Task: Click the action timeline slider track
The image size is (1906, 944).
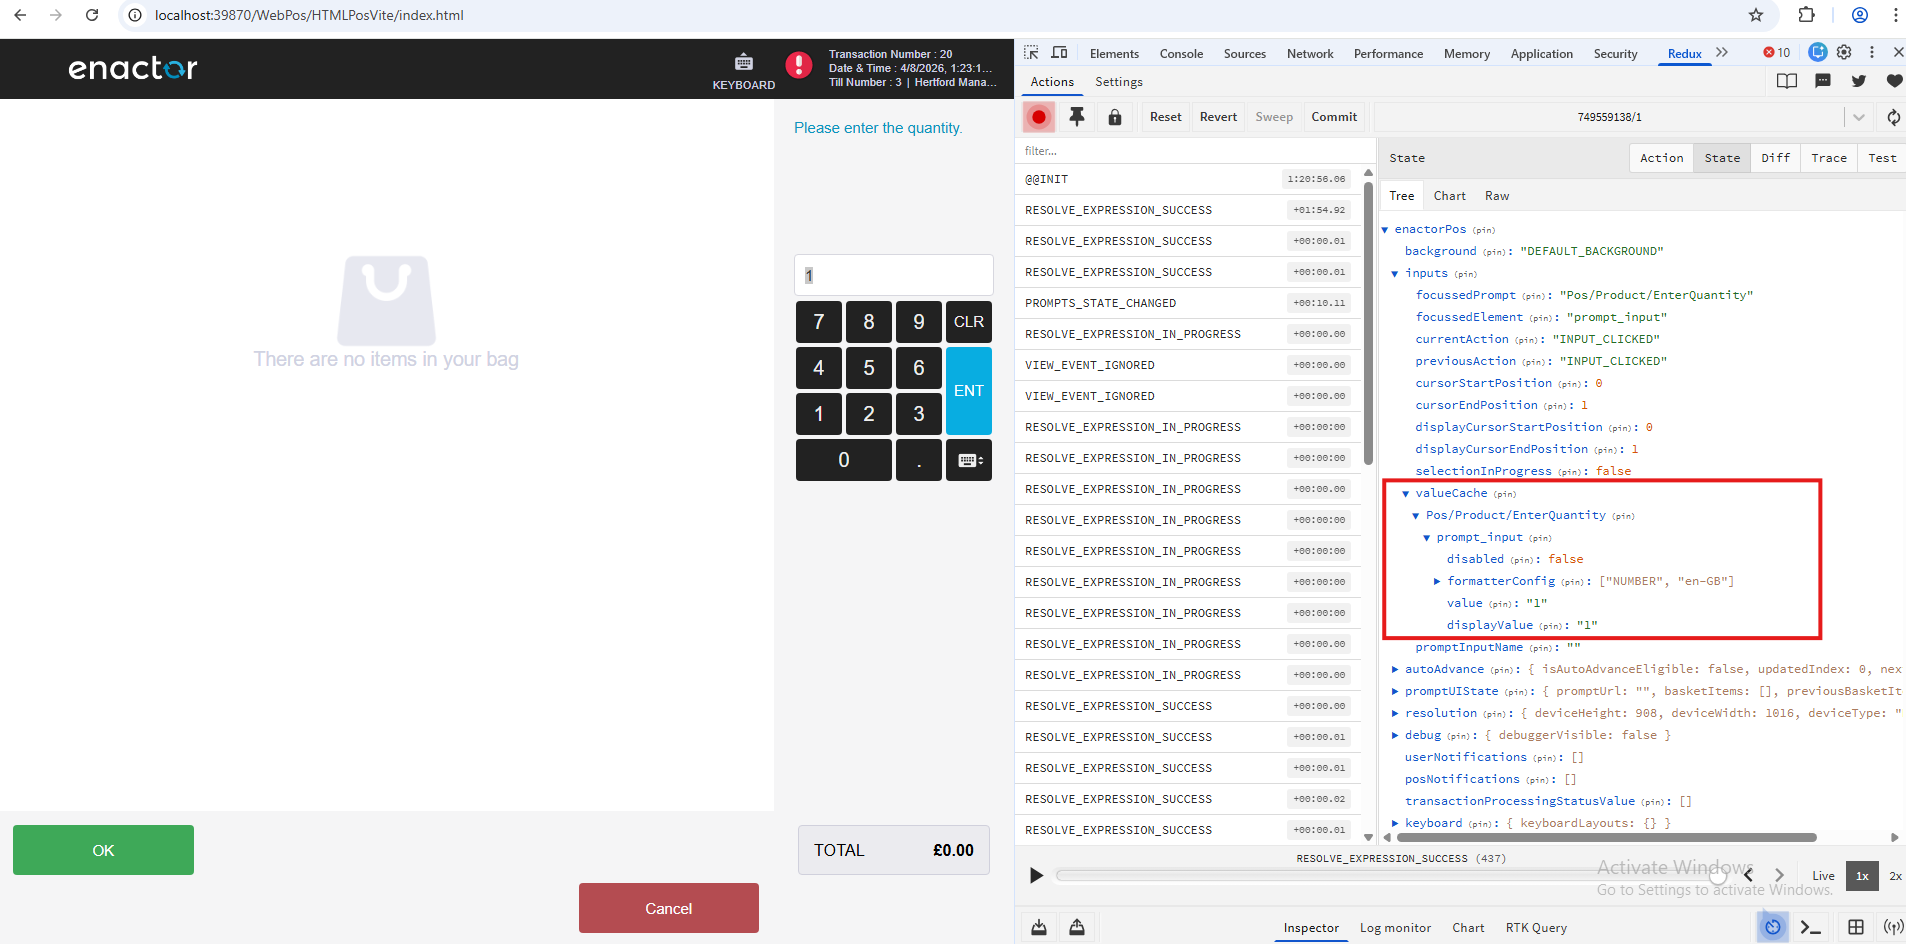Action: [x=1380, y=876]
